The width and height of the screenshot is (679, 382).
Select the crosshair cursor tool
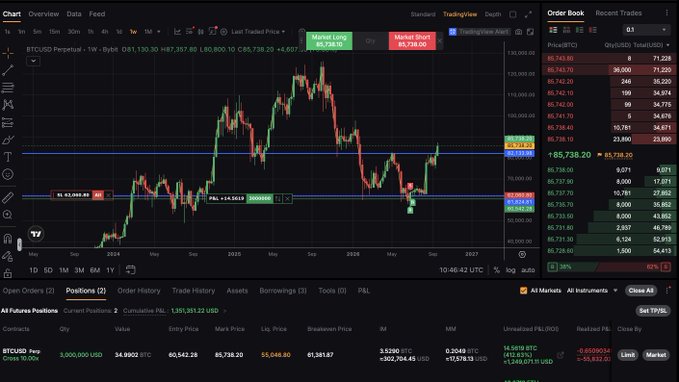click(8, 53)
